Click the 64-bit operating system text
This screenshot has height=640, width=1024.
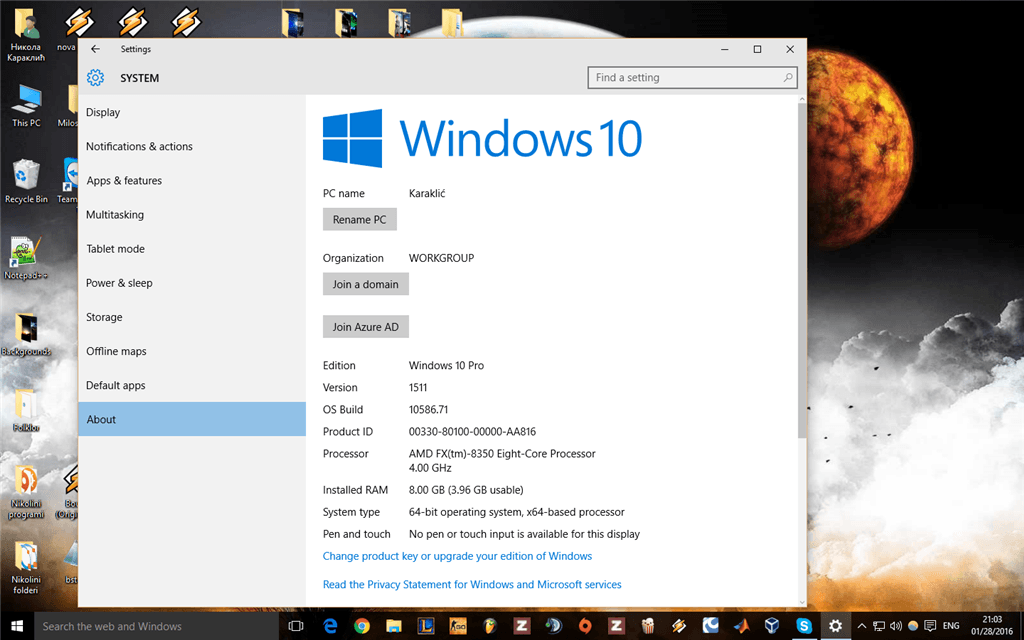(517, 512)
